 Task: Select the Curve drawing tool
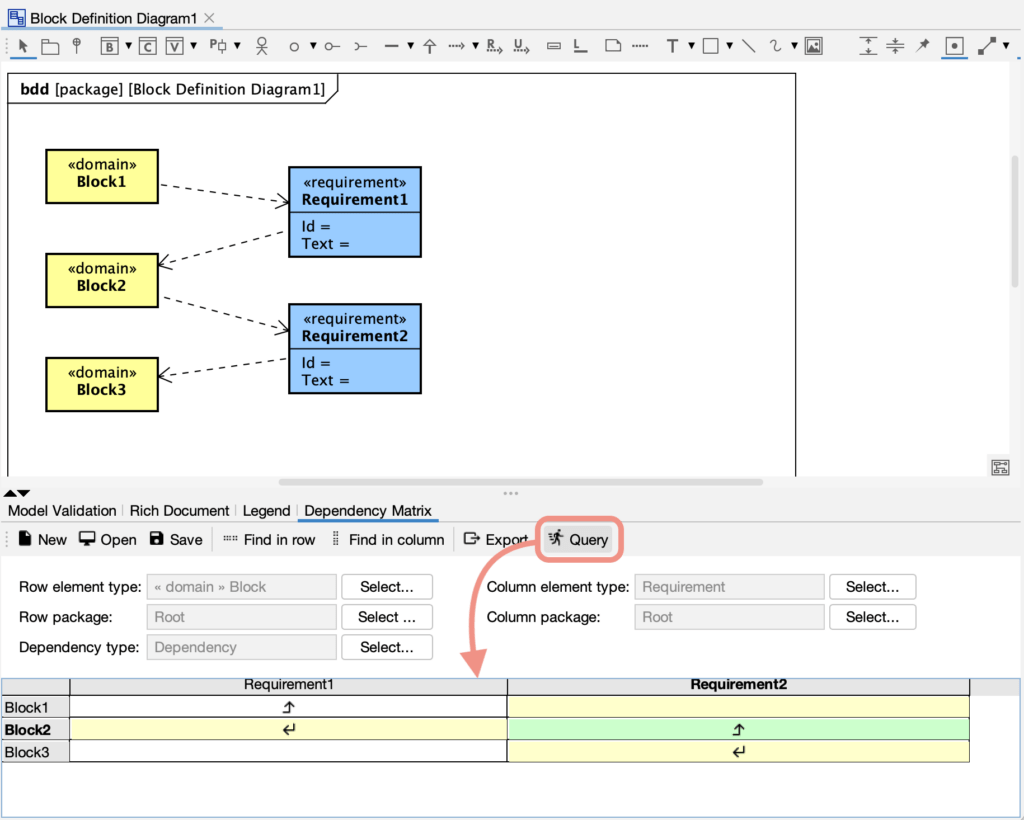pos(775,46)
